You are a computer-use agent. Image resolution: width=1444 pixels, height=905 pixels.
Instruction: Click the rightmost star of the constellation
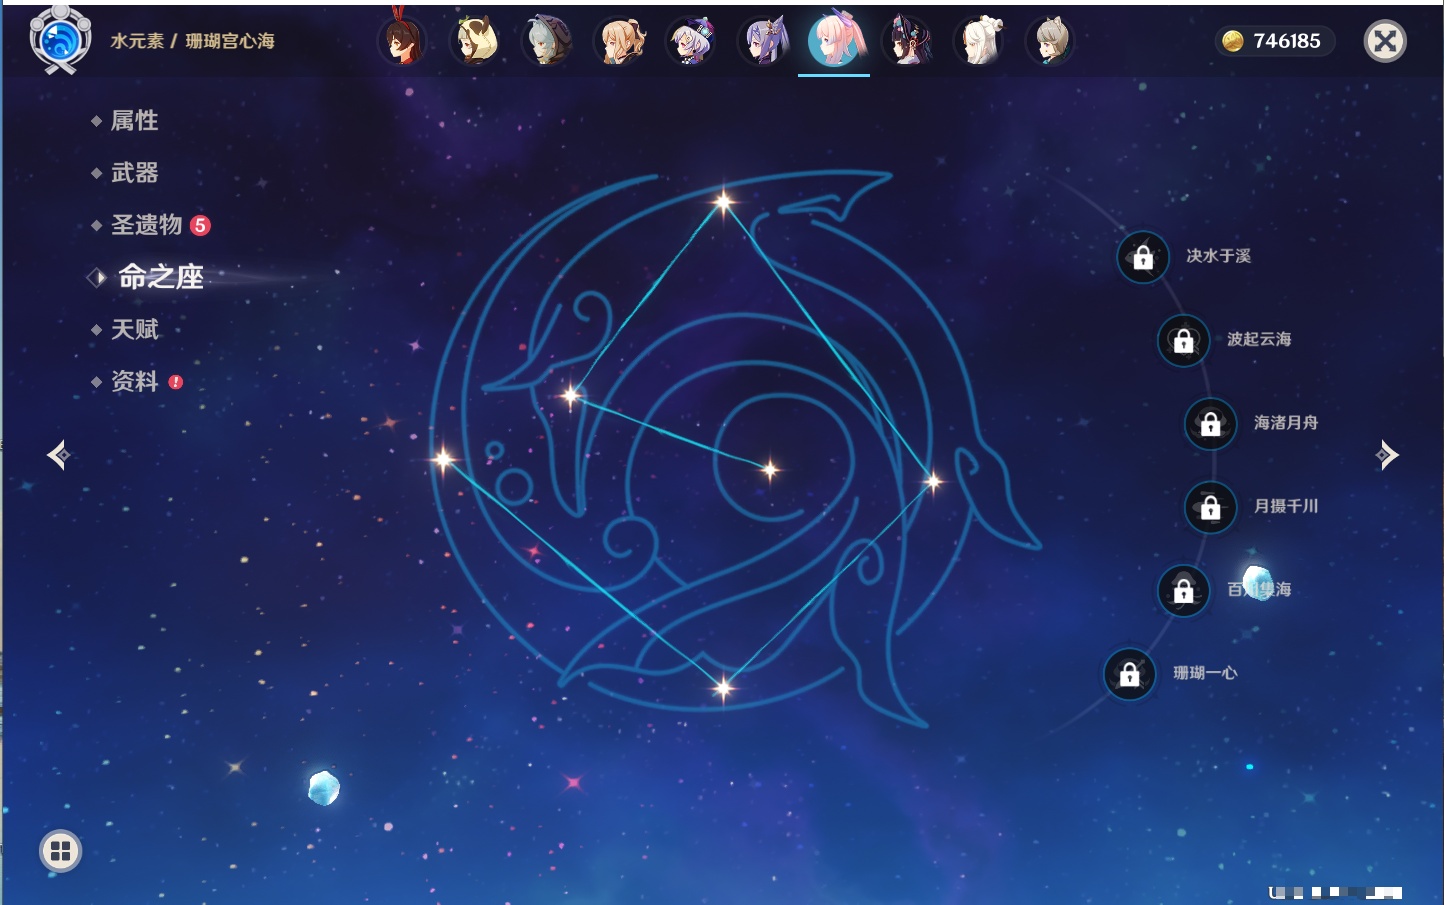tap(933, 482)
